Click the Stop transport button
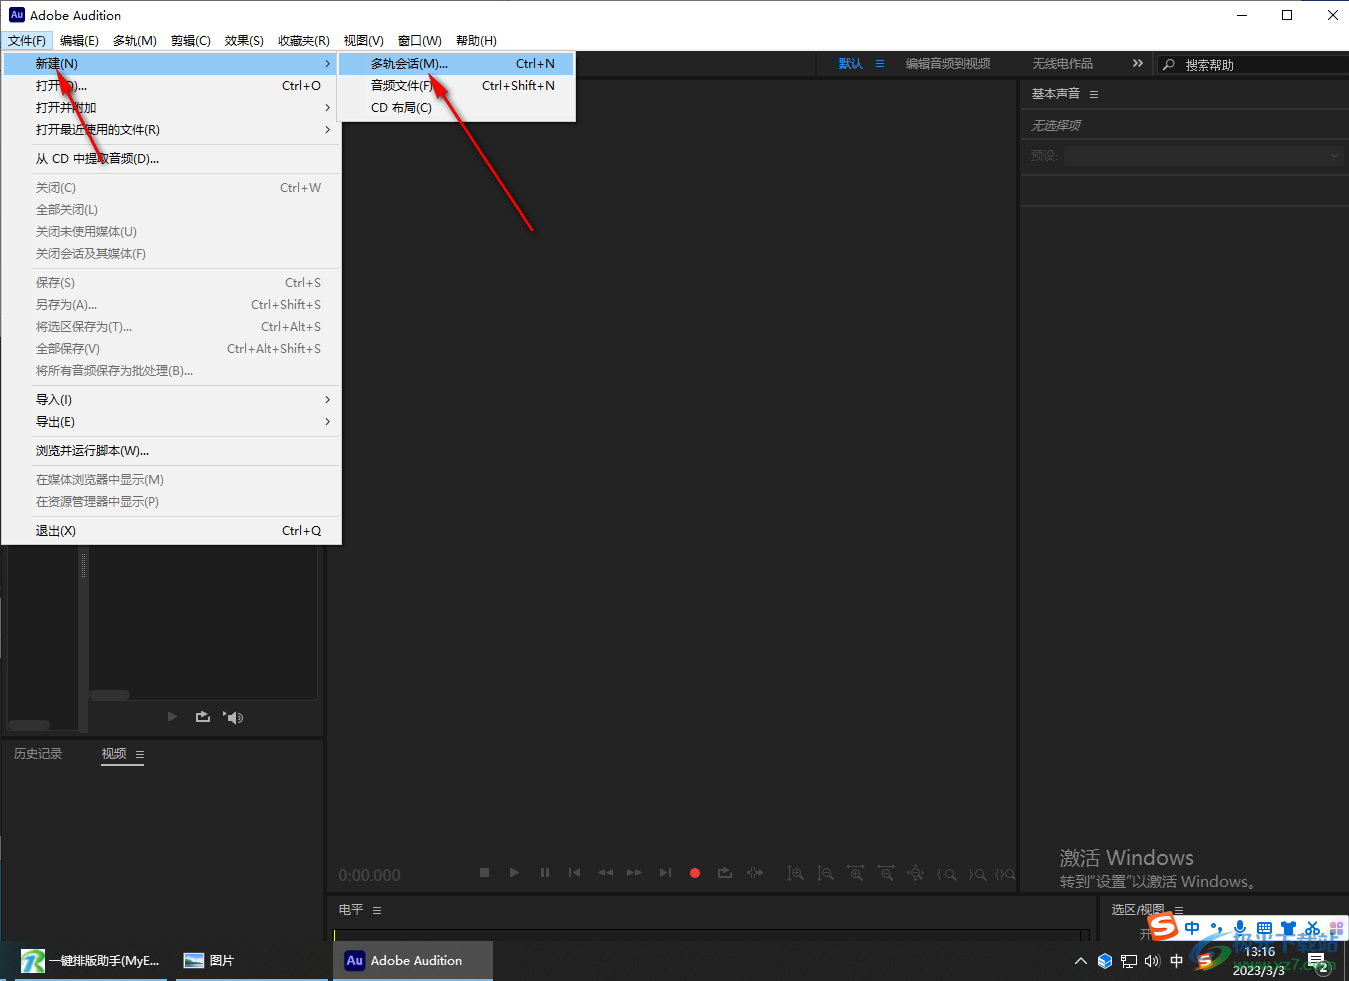Image resolution: width=1349 pixels, height=981 pixels. click(x=484, y=873)
